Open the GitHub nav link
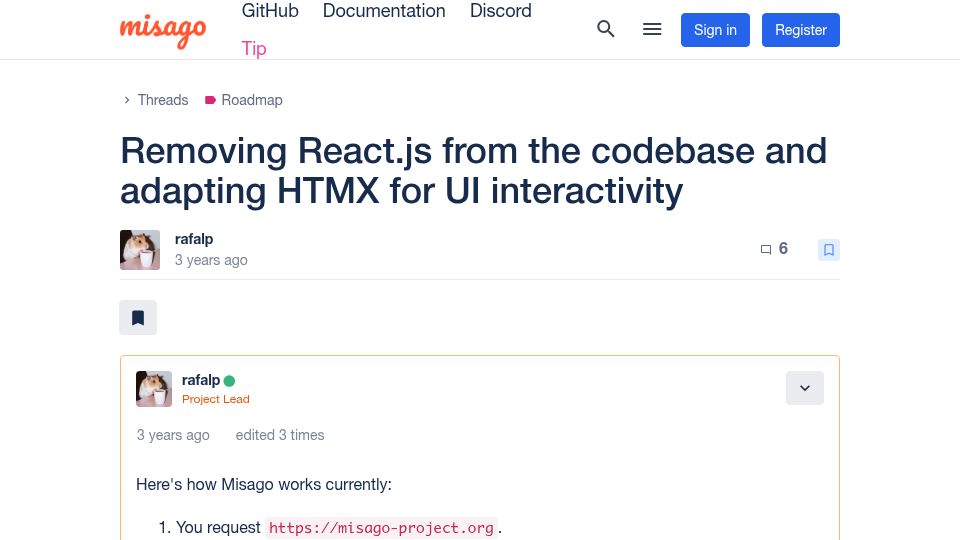The image size is (960, 540). point(270,11)
